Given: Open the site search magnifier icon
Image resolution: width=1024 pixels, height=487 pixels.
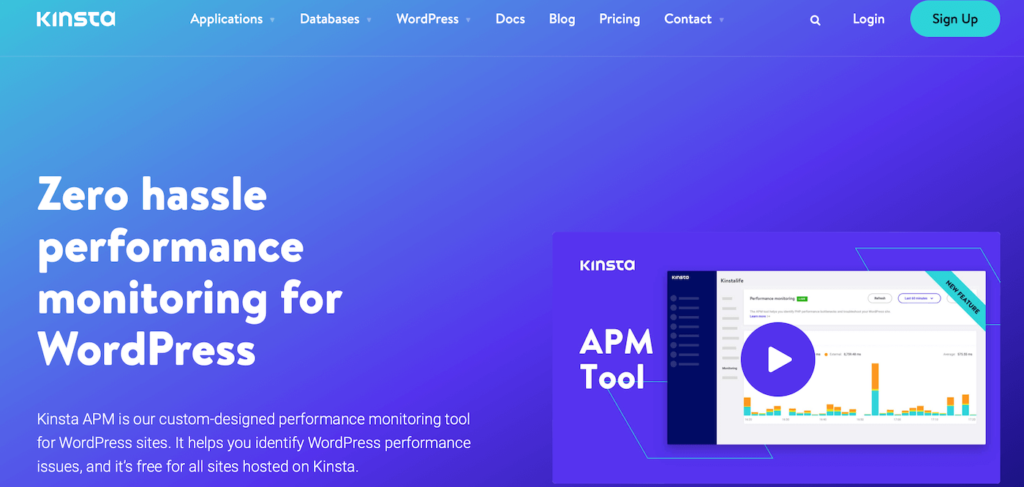Looking at the screenshot, I should pyautogui.click(x=815, y=20).
